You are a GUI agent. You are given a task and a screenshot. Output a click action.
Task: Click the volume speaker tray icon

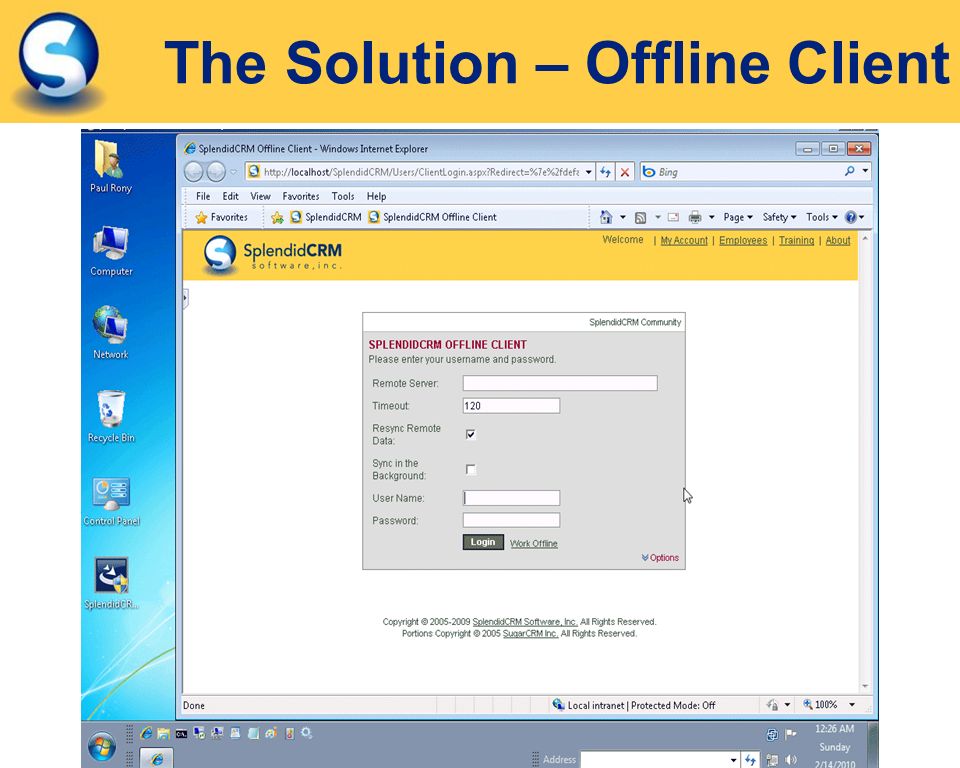click(x=791, y=759)
